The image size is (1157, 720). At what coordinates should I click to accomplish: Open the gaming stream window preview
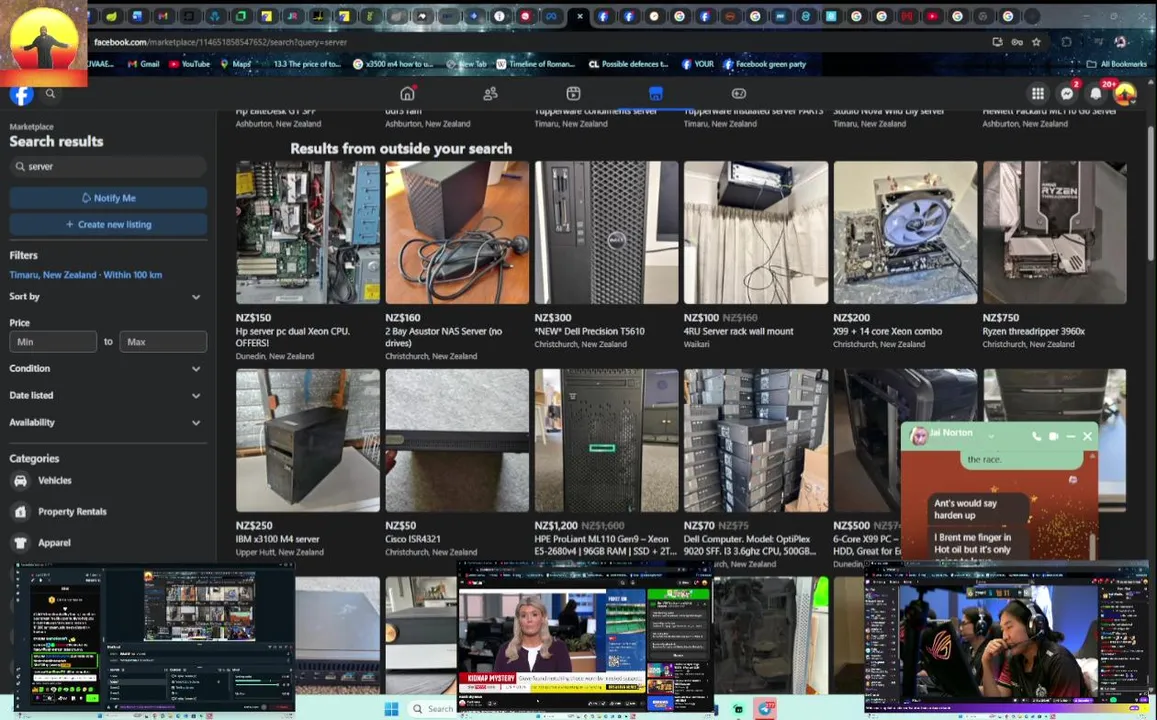tap(1006, 638)
